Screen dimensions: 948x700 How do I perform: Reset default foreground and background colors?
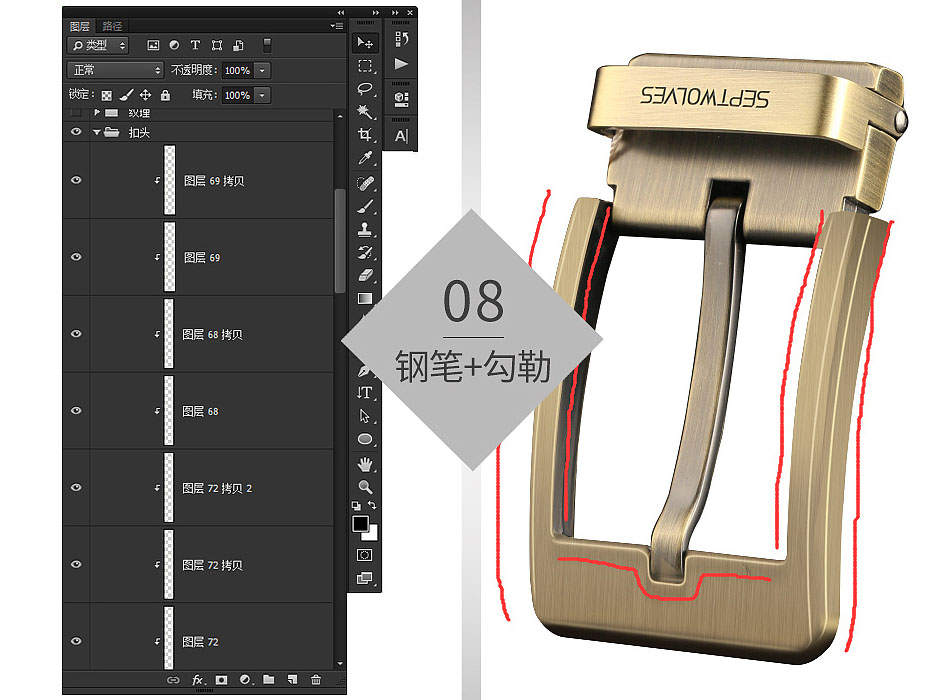356,505
